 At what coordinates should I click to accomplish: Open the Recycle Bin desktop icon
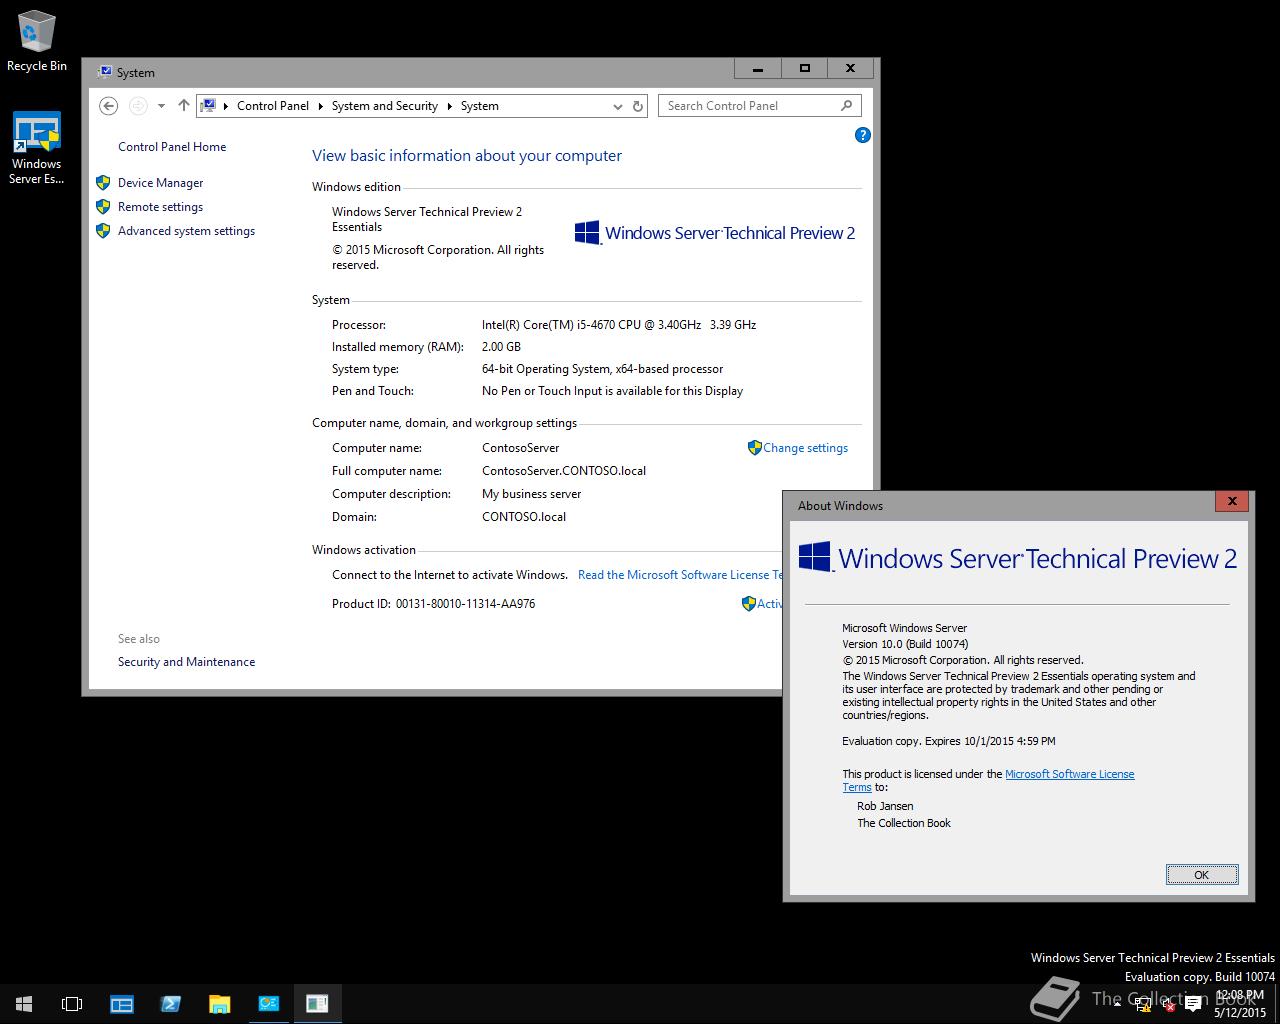click(36, 41)
